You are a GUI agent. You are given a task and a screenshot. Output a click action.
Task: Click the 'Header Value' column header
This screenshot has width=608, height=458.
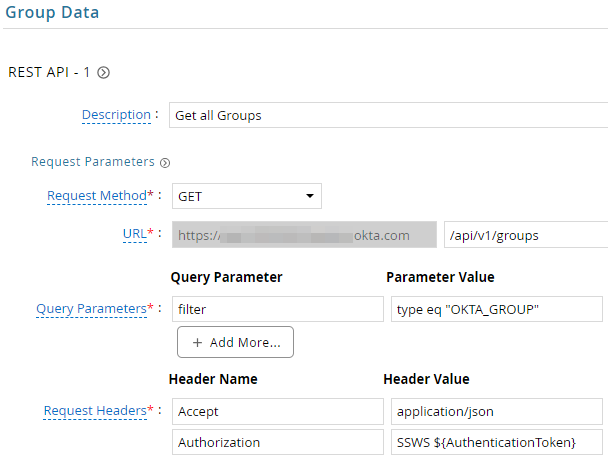[x=426, y=379]
